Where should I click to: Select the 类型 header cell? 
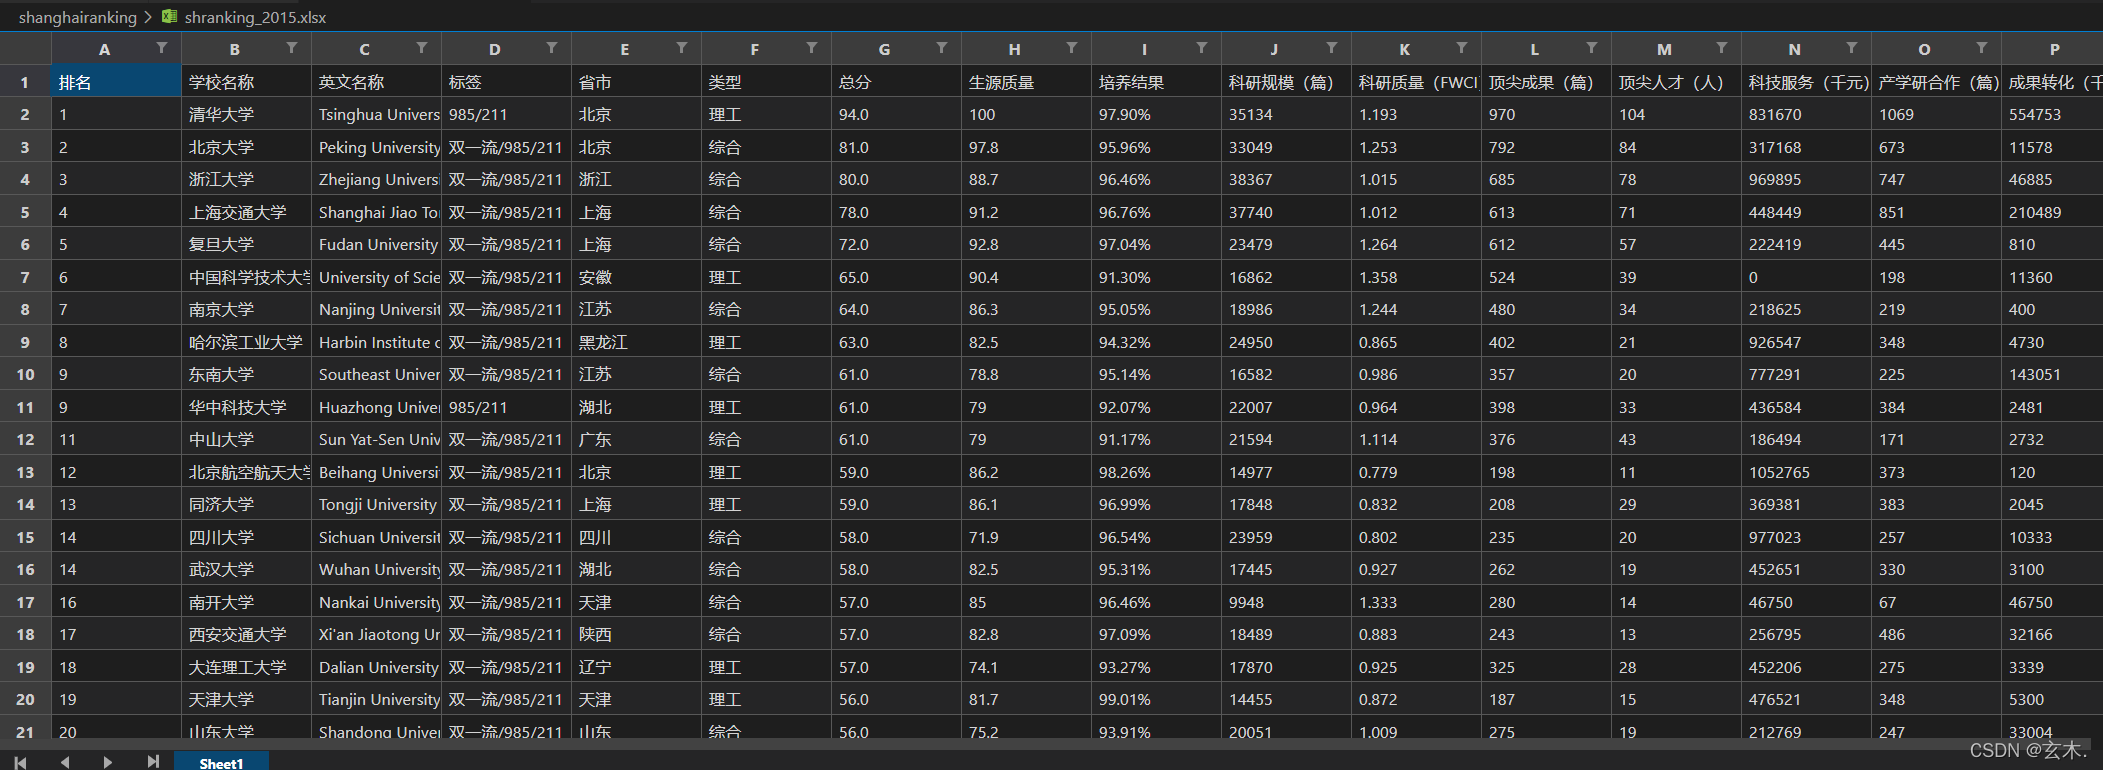click(x=766, y=82)
